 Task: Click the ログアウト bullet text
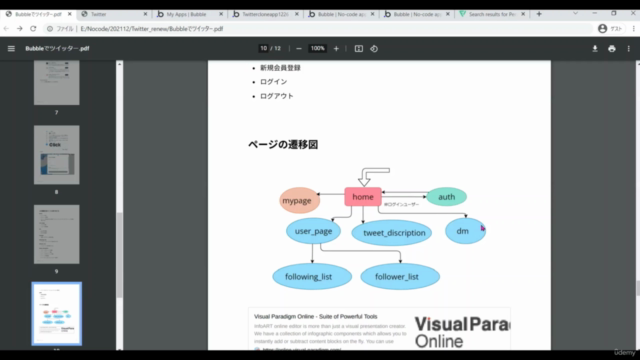pos(277,96)
